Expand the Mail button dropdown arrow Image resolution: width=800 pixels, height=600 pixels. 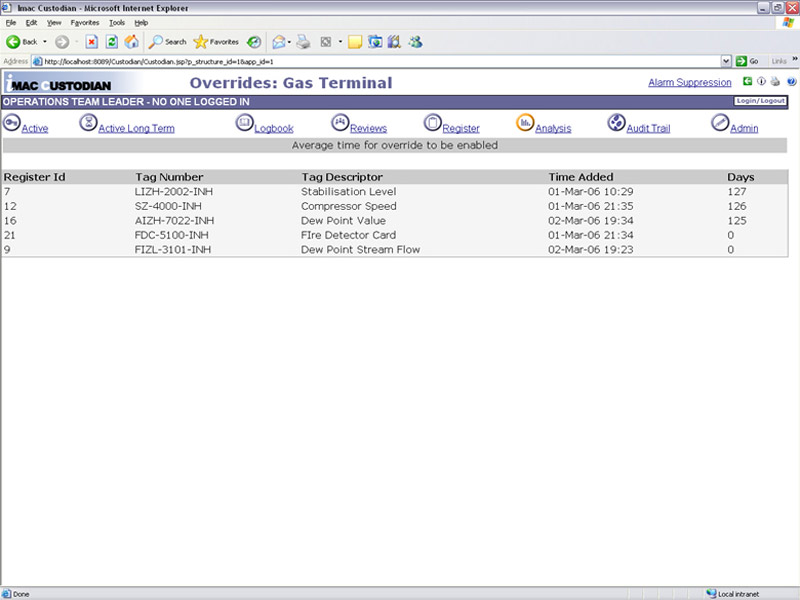coord(289,42)
